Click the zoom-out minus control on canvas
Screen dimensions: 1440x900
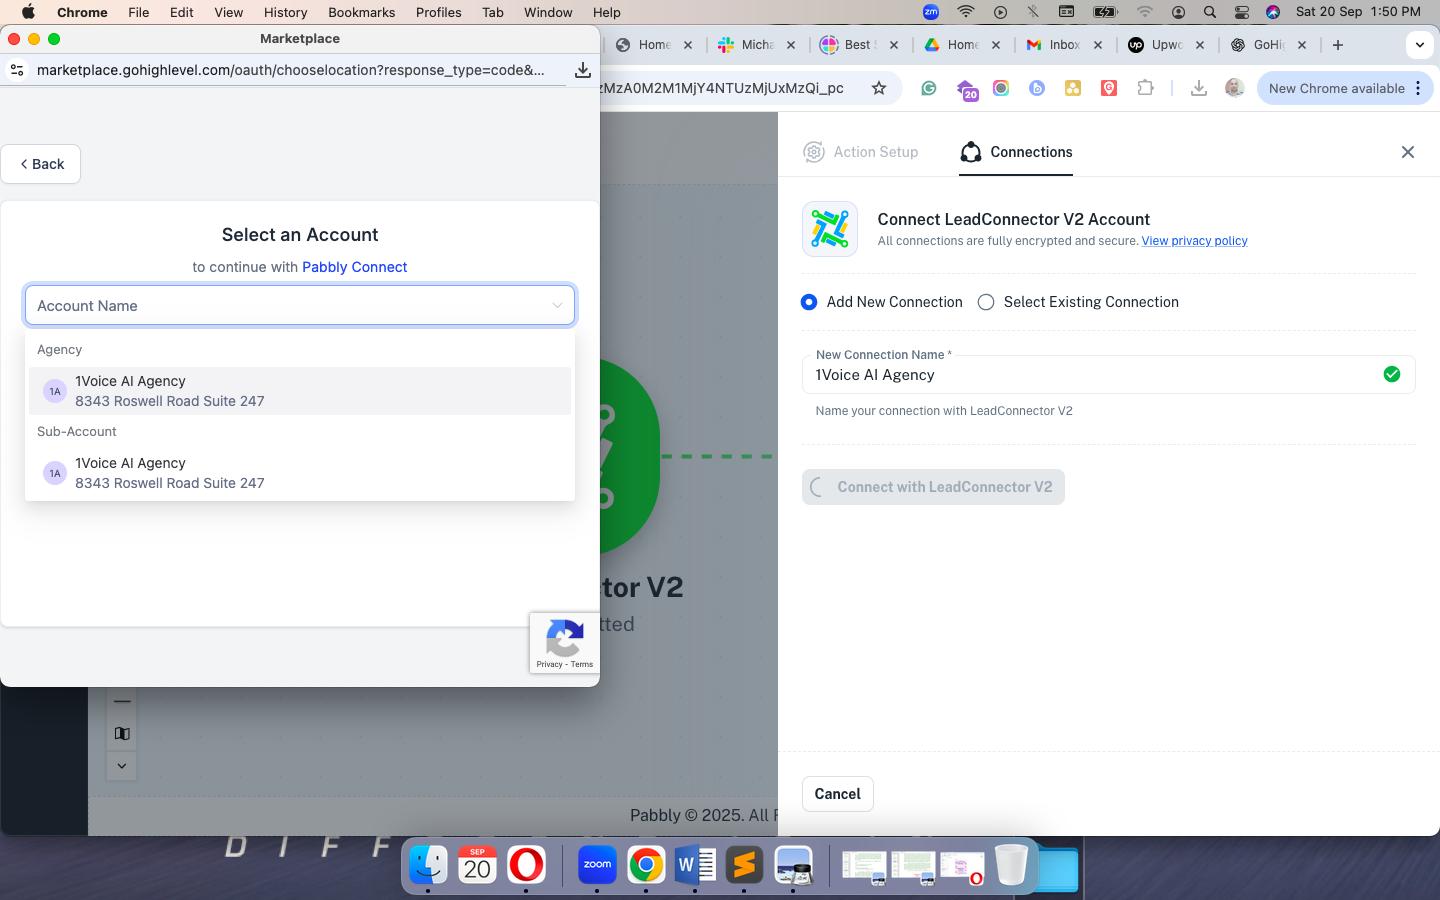[122, 702]
